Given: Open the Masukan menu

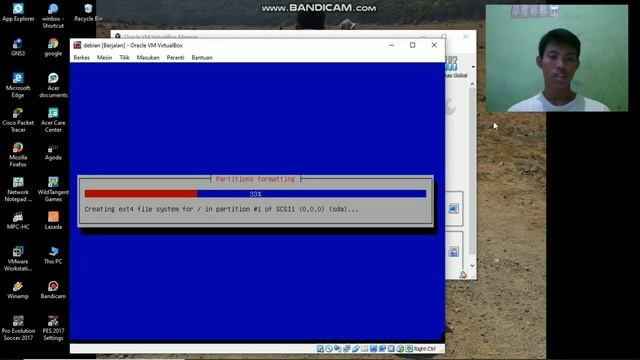Looking at the screenshot, I should point(148,58).
